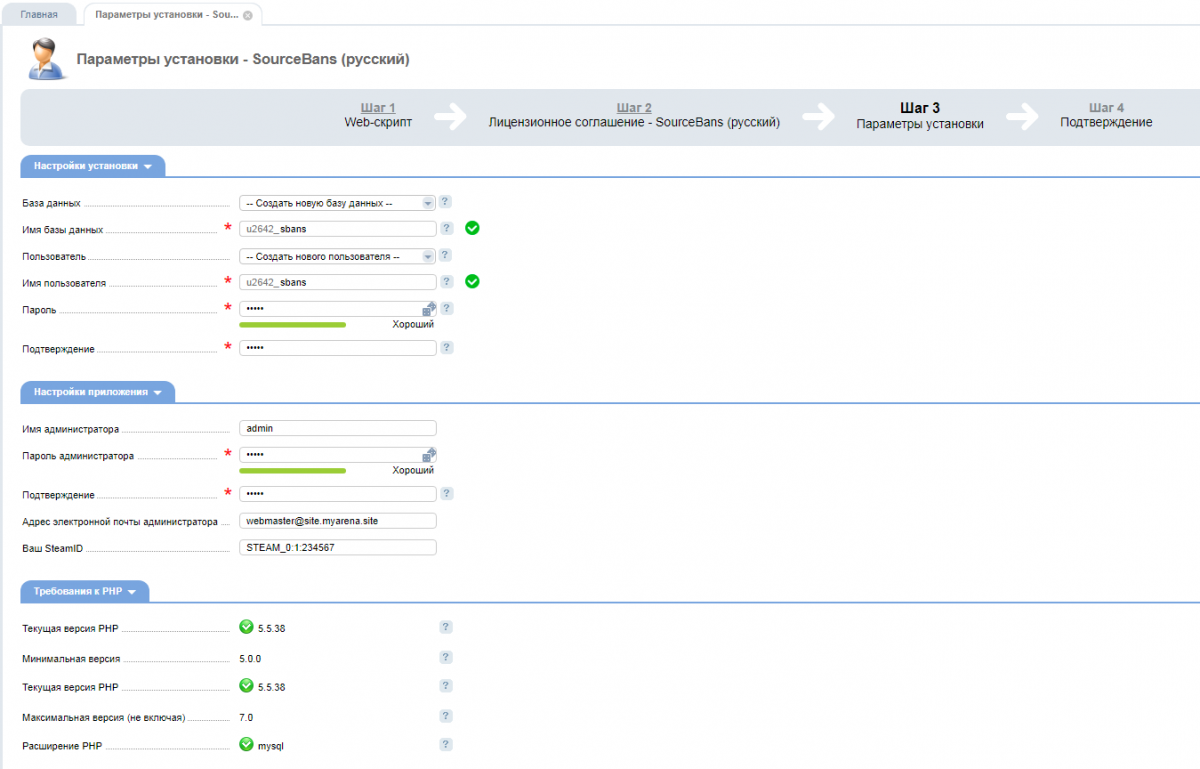Collapse the Требования к PHP section
The width and height of the screenshot is (1200, 769).
[84, 591]
